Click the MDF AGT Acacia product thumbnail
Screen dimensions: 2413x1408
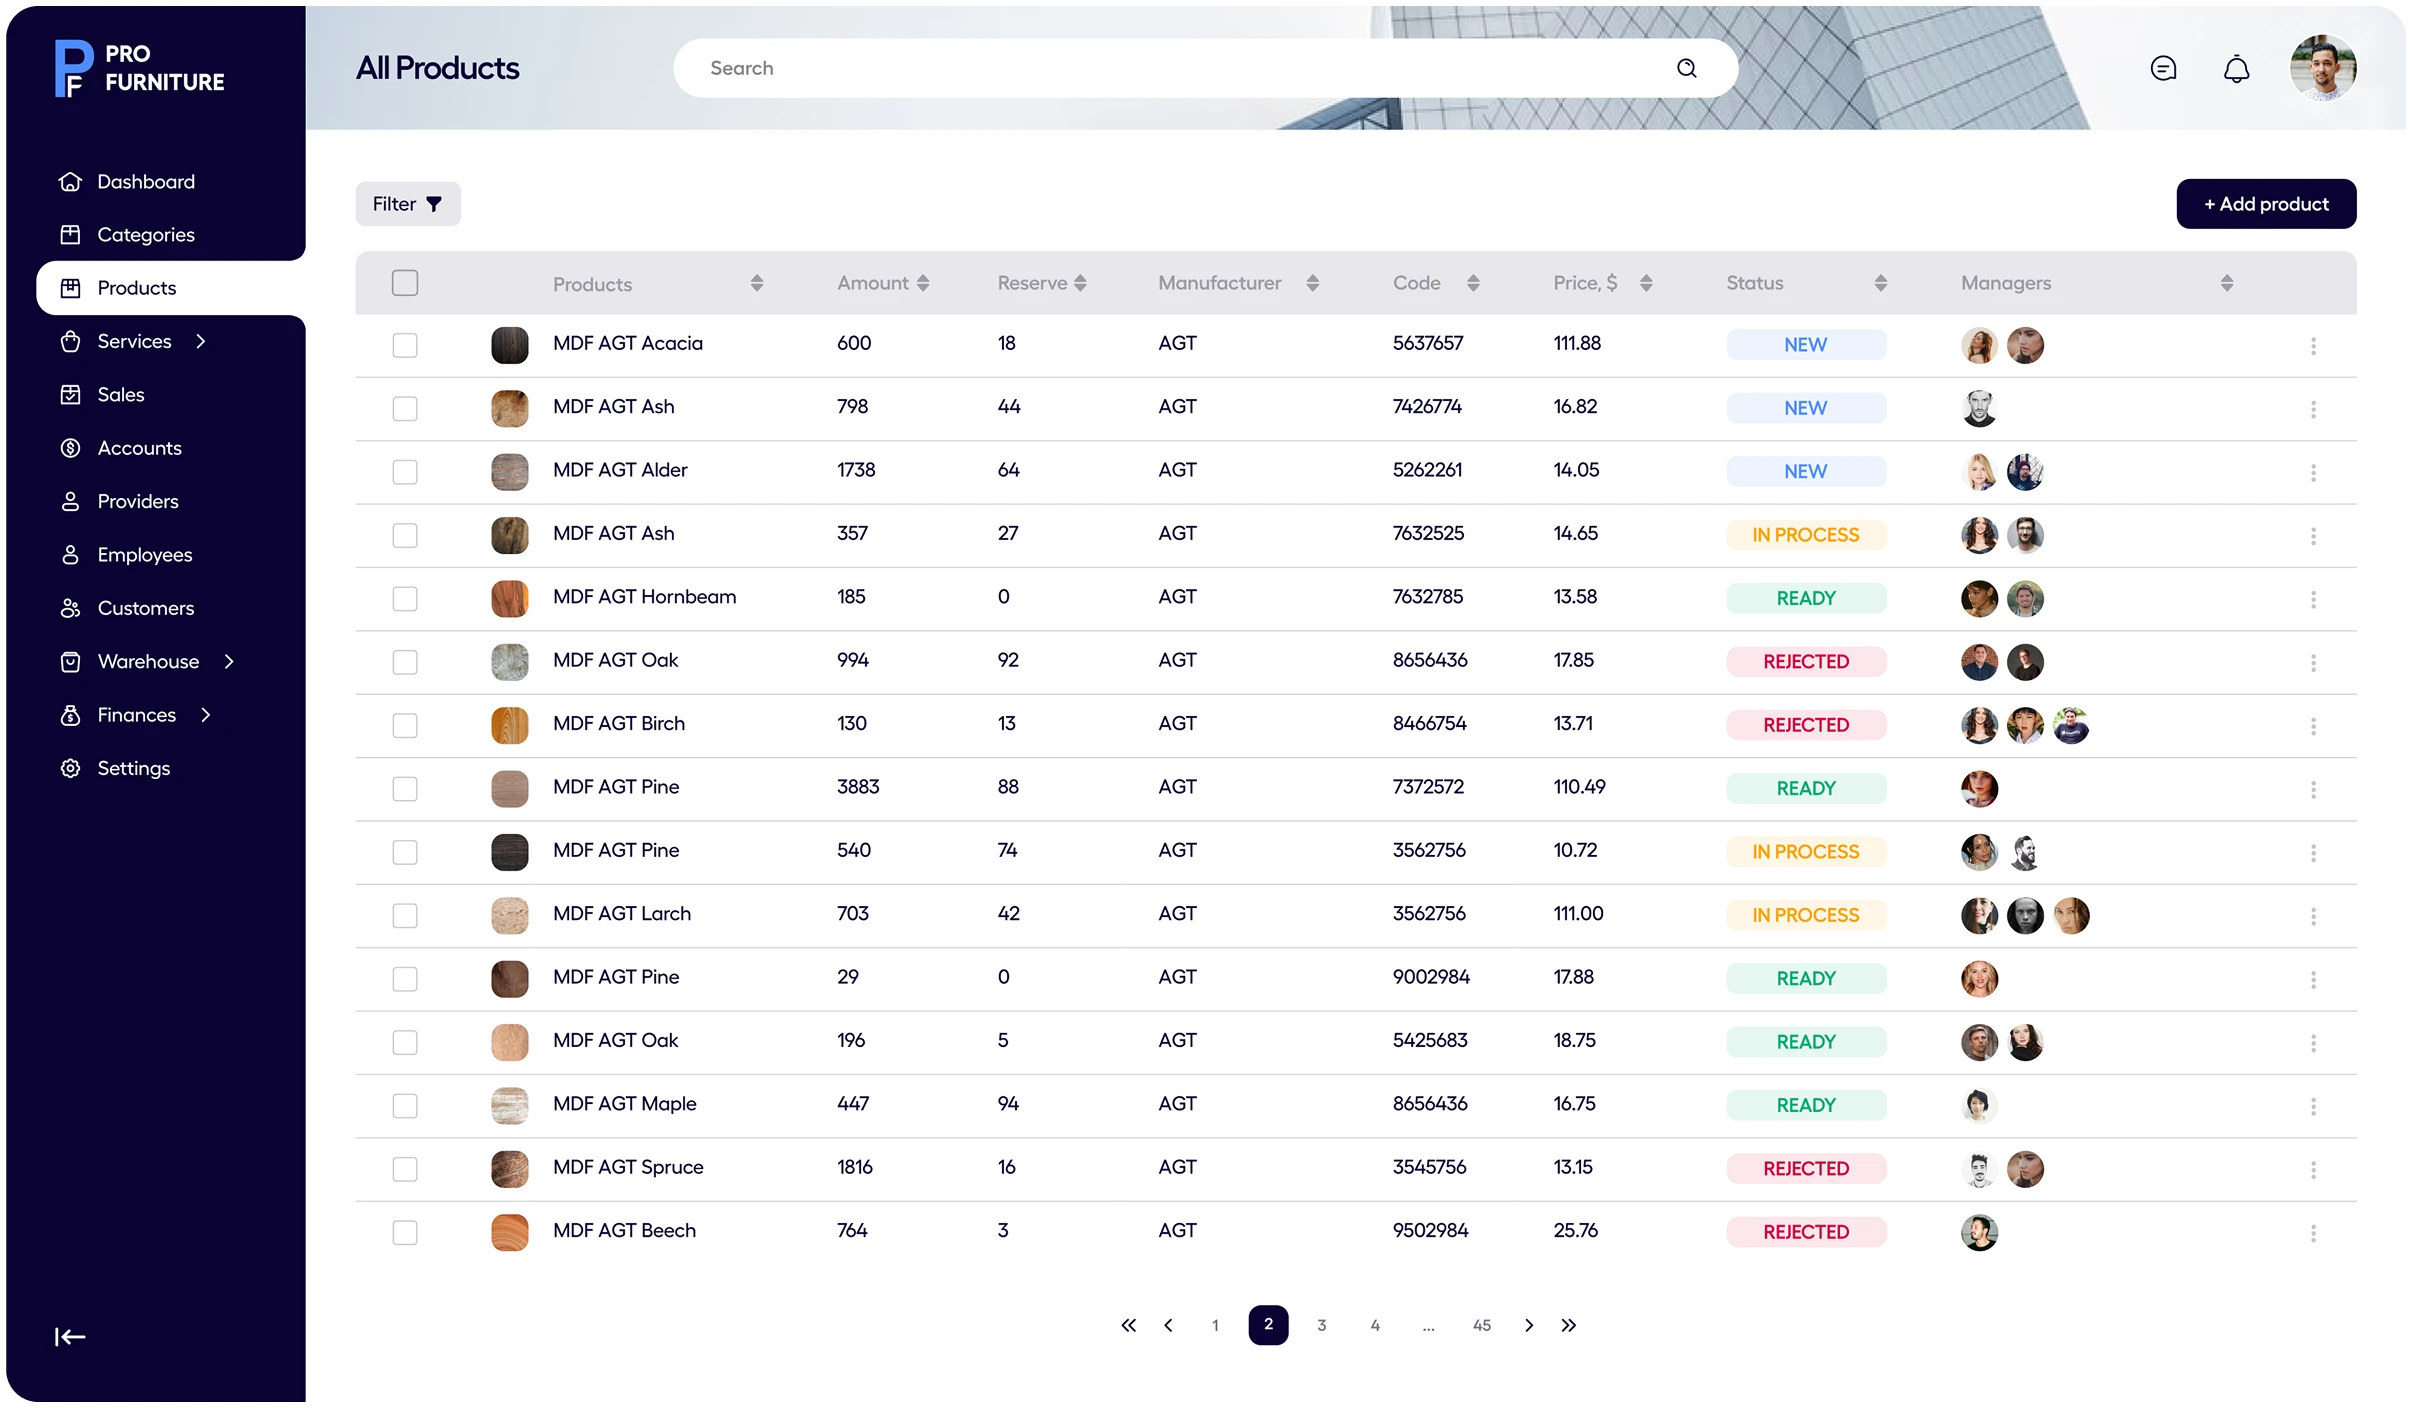(509, 345)
